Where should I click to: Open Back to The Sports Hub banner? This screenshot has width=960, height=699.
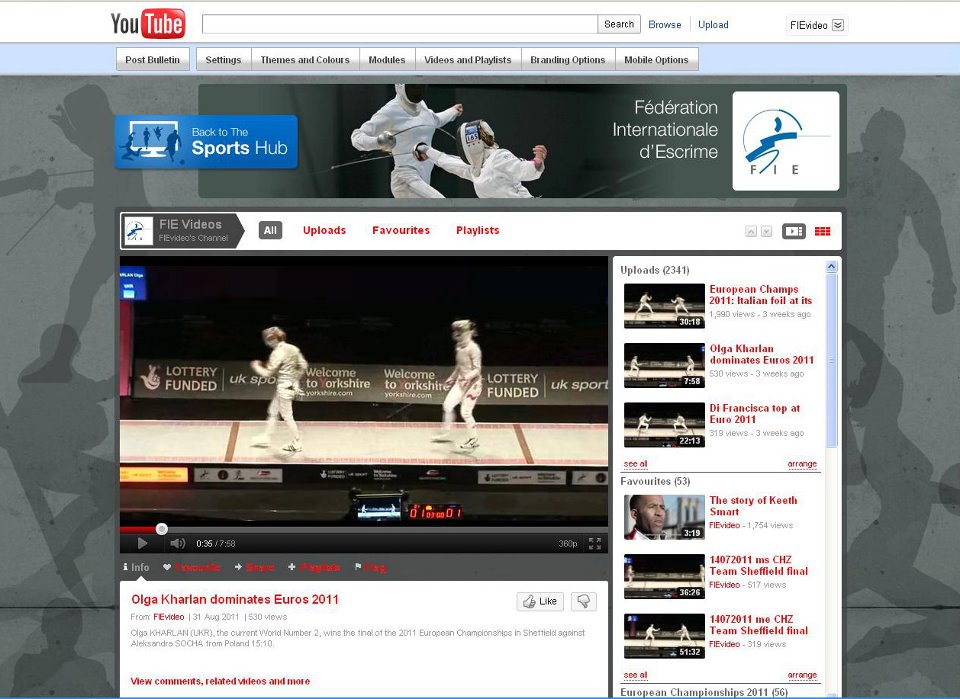tap(206, 141)
